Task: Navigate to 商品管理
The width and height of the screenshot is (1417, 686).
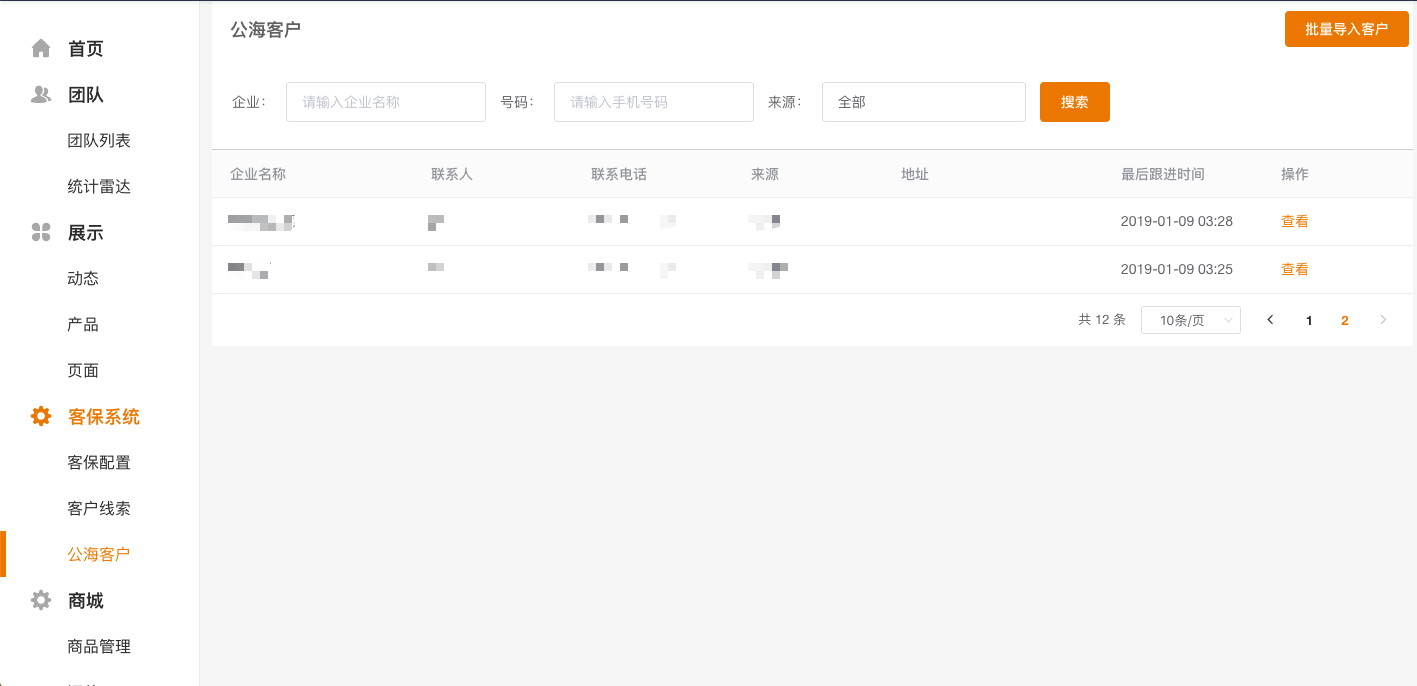Action: point(99,646)
